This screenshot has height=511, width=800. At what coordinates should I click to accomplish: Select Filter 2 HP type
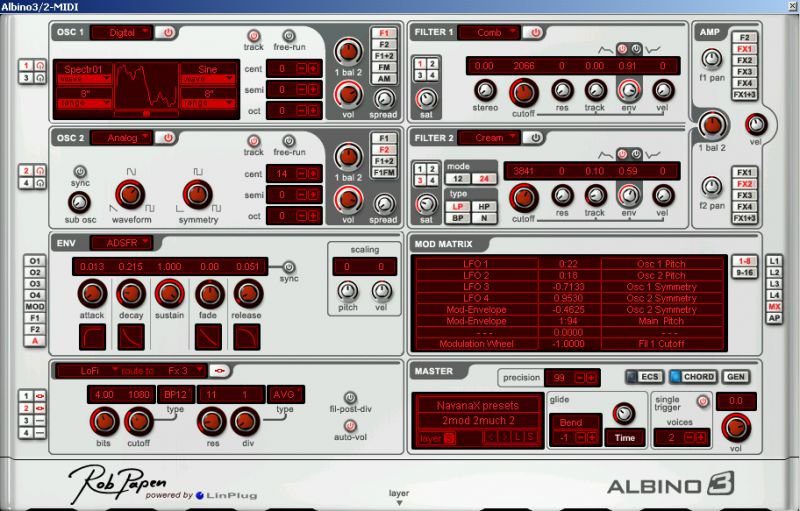click(484, 207)
